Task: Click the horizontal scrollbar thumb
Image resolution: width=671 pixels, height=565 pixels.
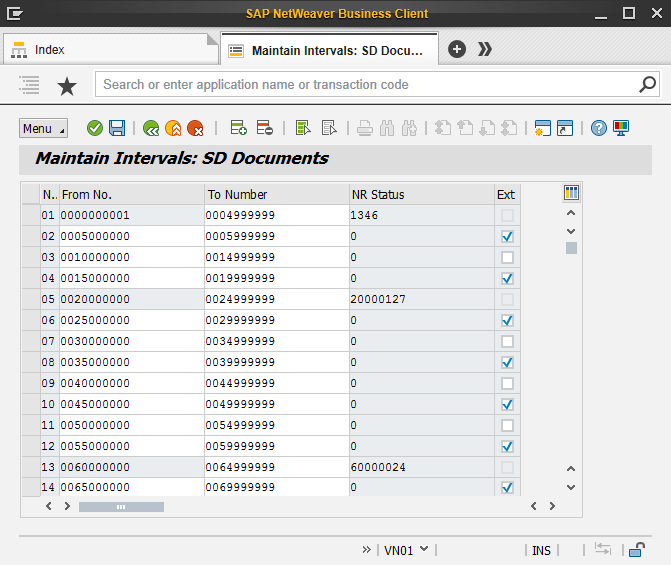Action: click(121, 507)
